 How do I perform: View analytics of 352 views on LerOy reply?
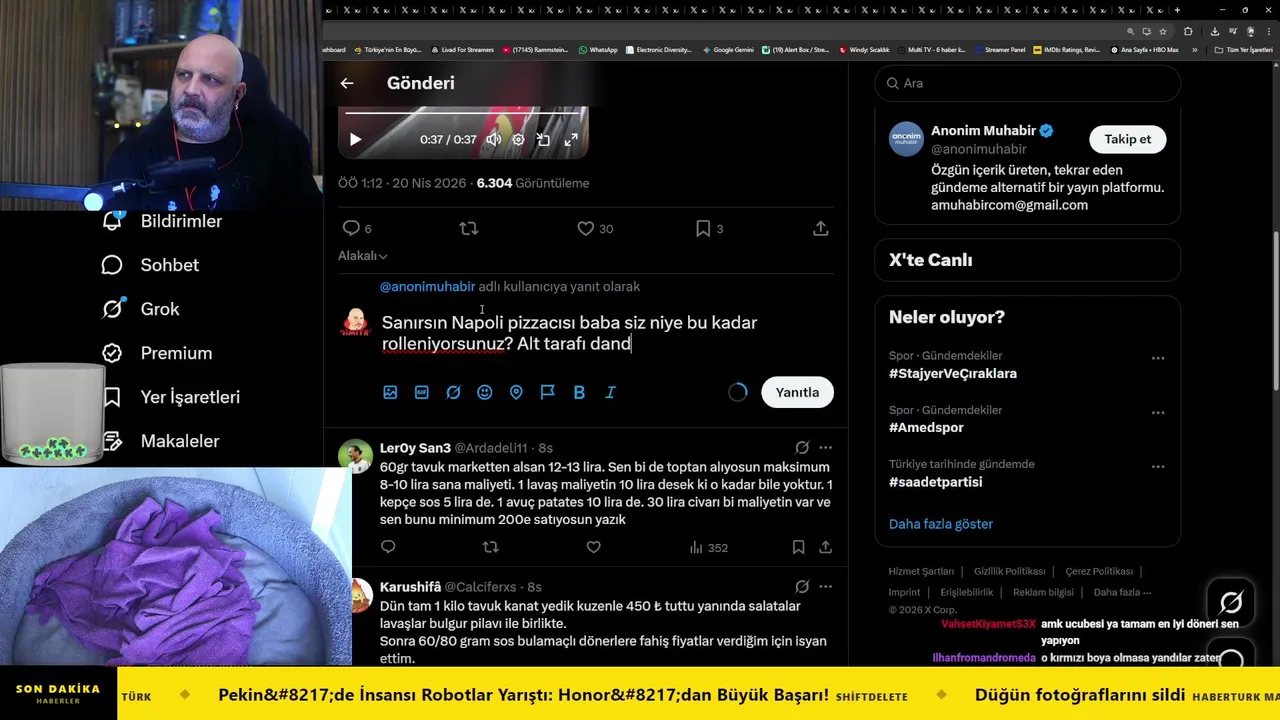tap(708, 547)
